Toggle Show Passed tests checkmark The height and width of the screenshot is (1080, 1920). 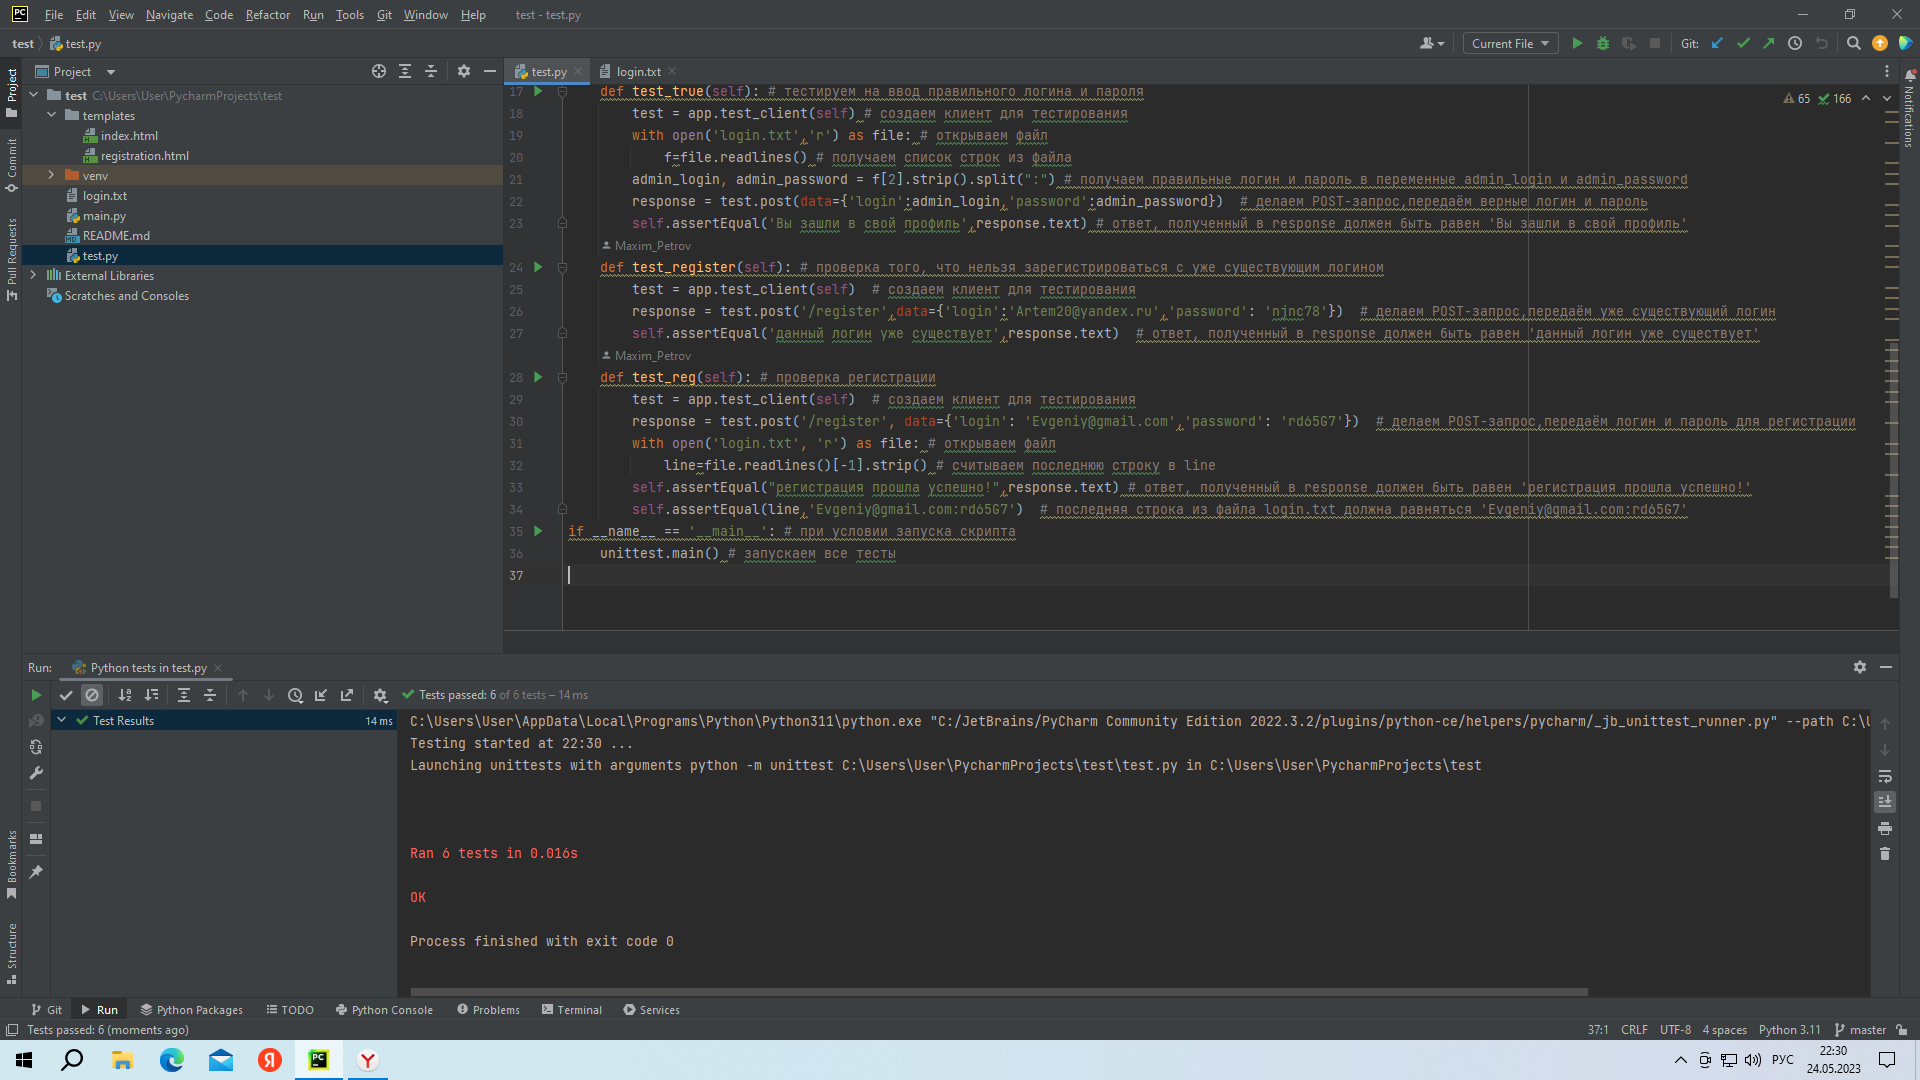coord(66,695)
